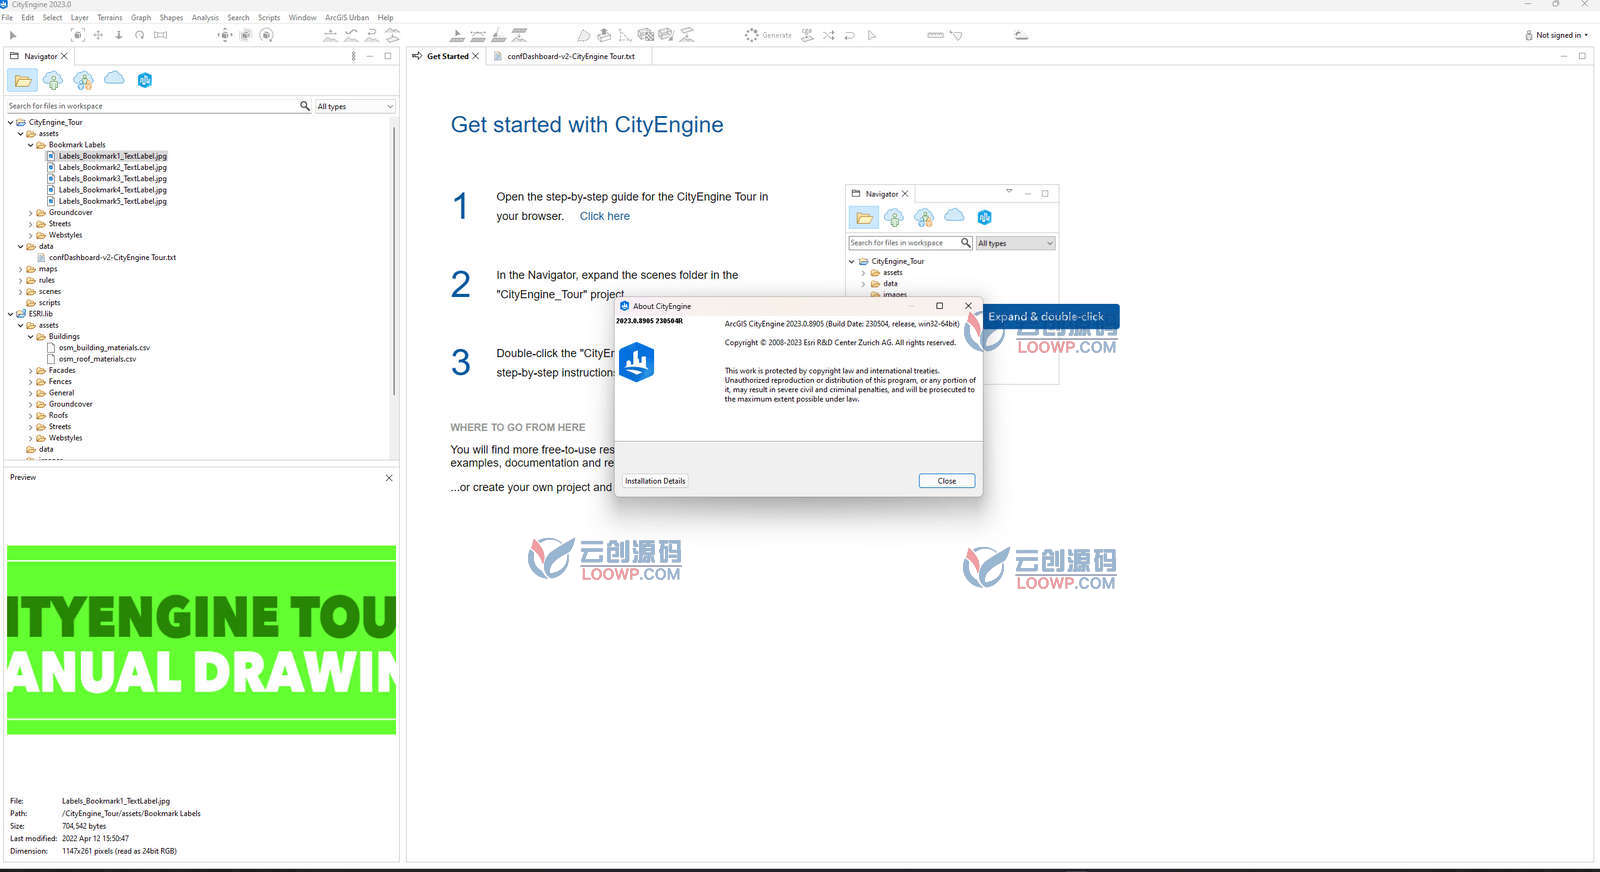Image resolution: width=1600 pixels, height=872 pixels.
Task: Click the blue hexagon icon in Navigator
Action: 145,80
